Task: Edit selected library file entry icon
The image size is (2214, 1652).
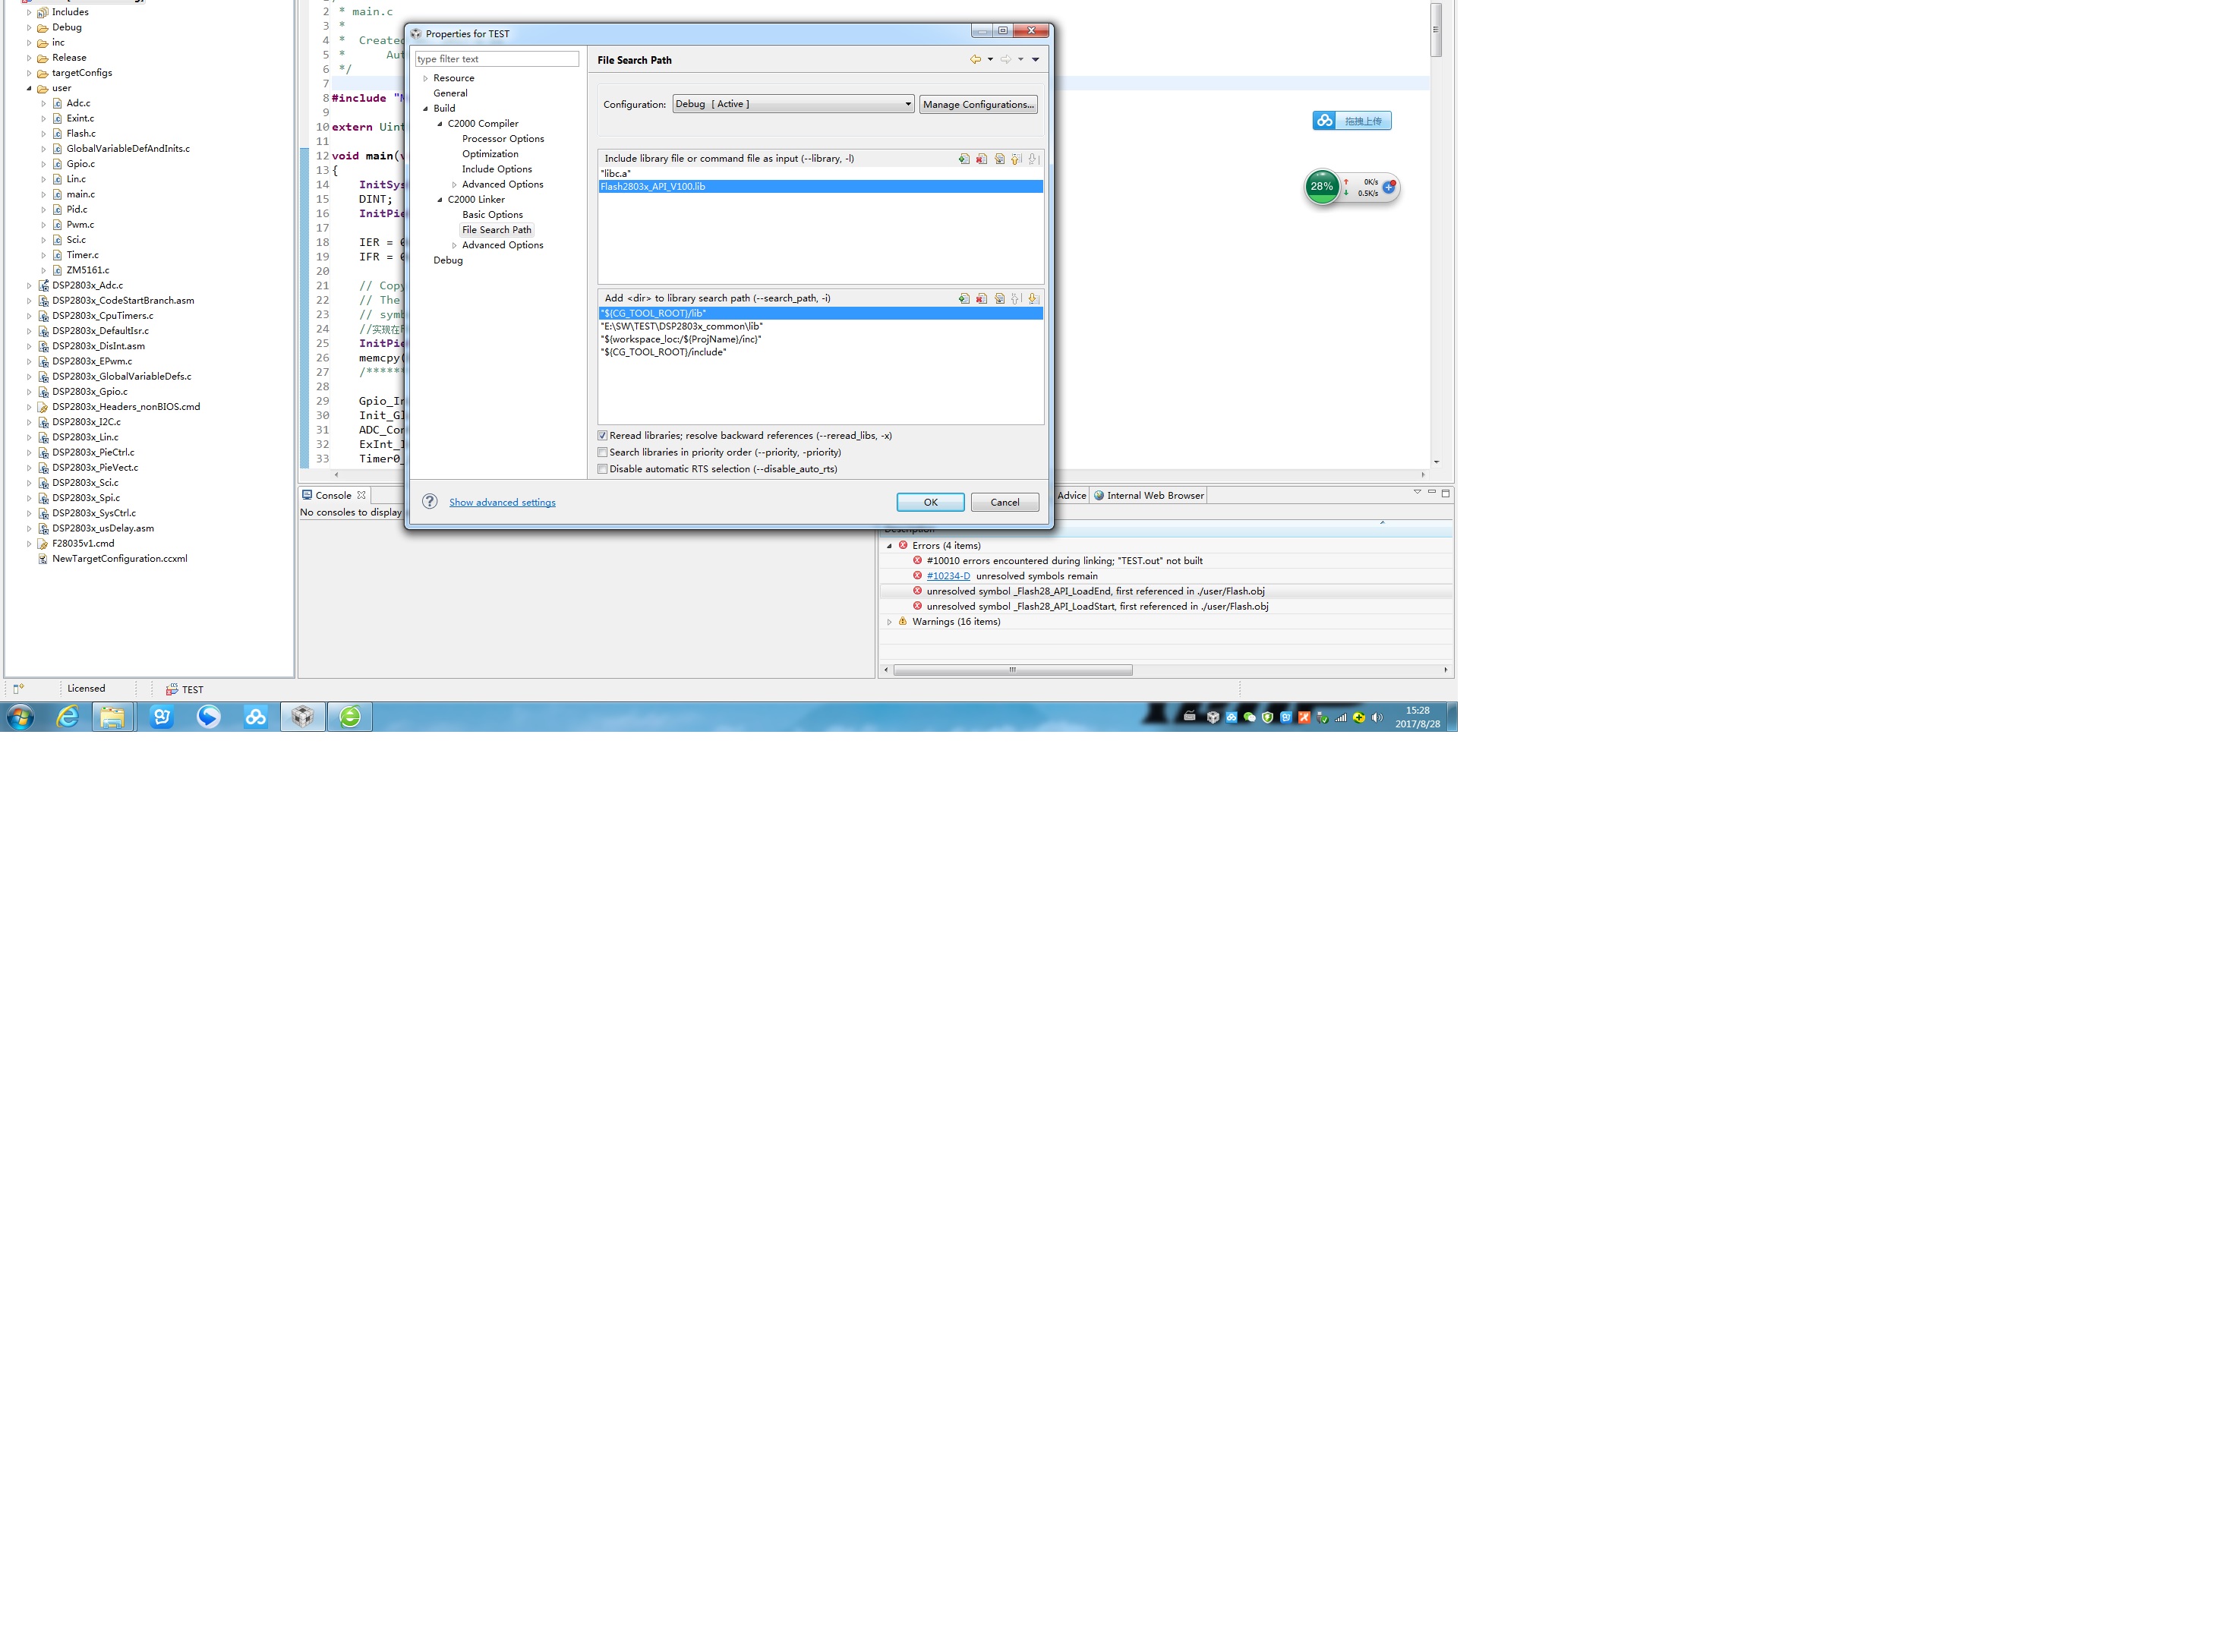Action: [x=998, y=158]
